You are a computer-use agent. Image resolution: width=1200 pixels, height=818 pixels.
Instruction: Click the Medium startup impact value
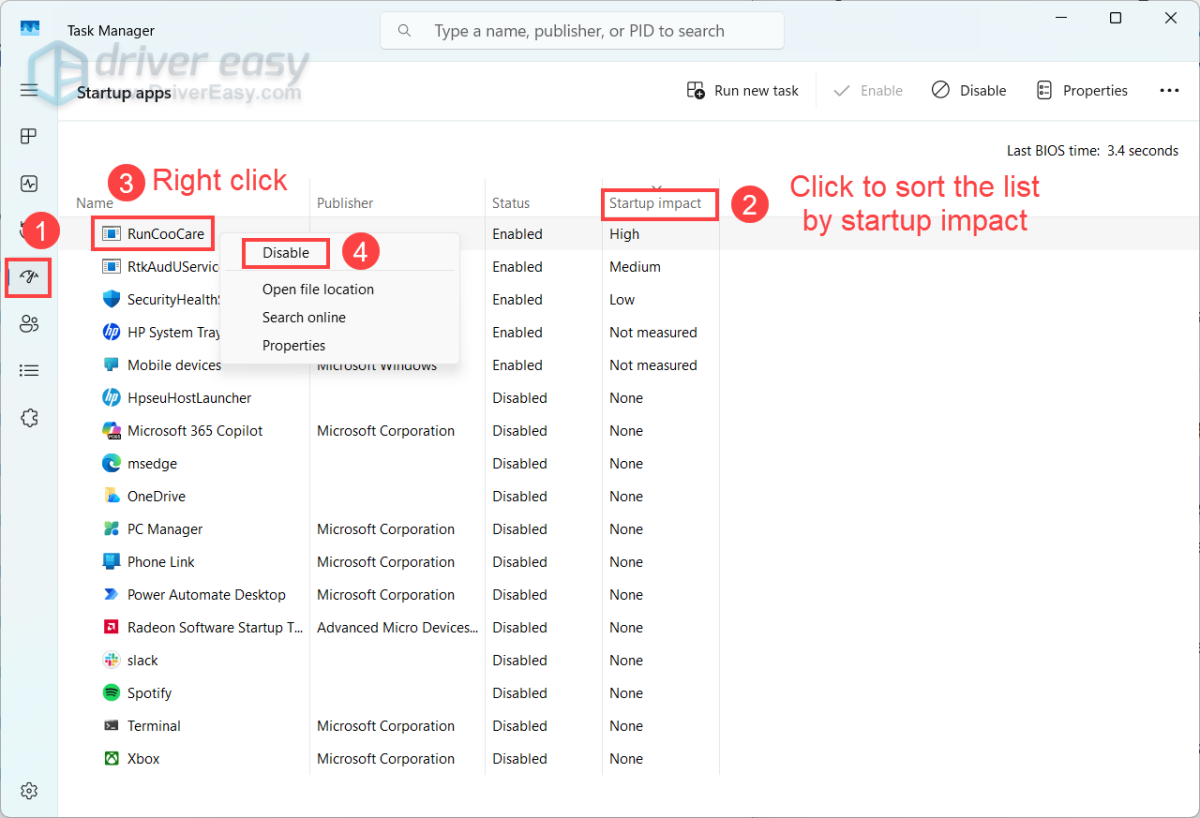click(x=635, y=267)
